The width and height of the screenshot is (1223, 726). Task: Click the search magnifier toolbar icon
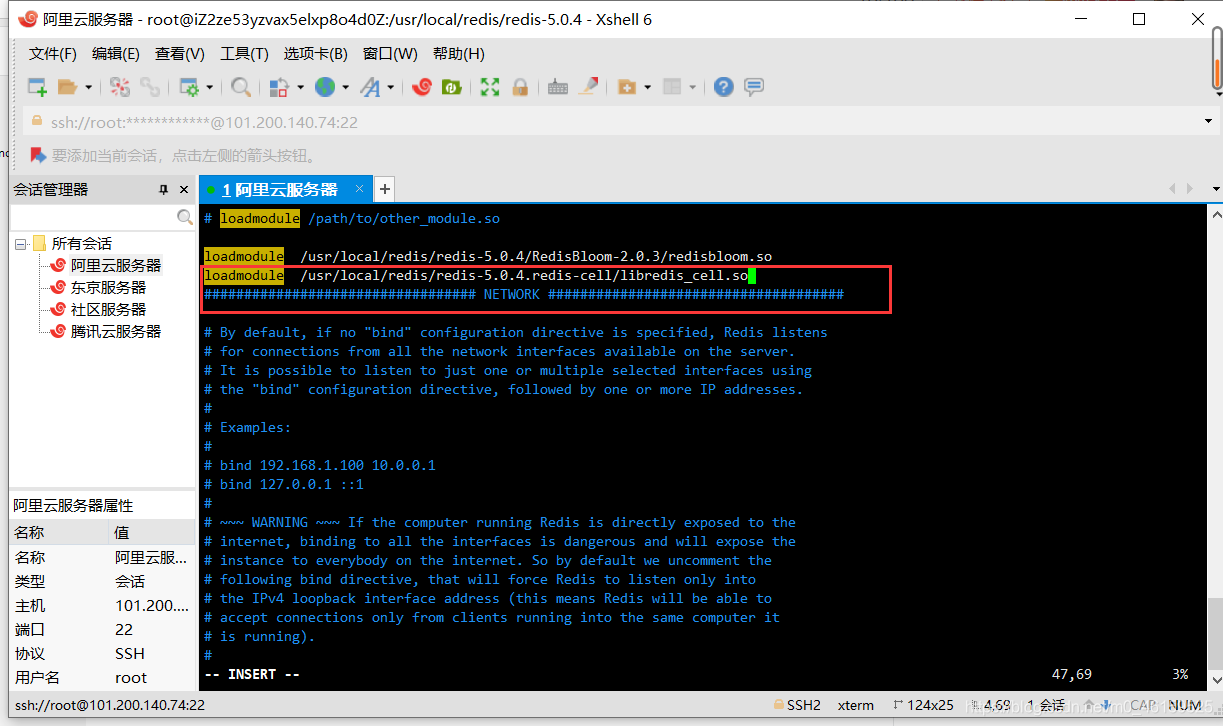pos(241,87)
